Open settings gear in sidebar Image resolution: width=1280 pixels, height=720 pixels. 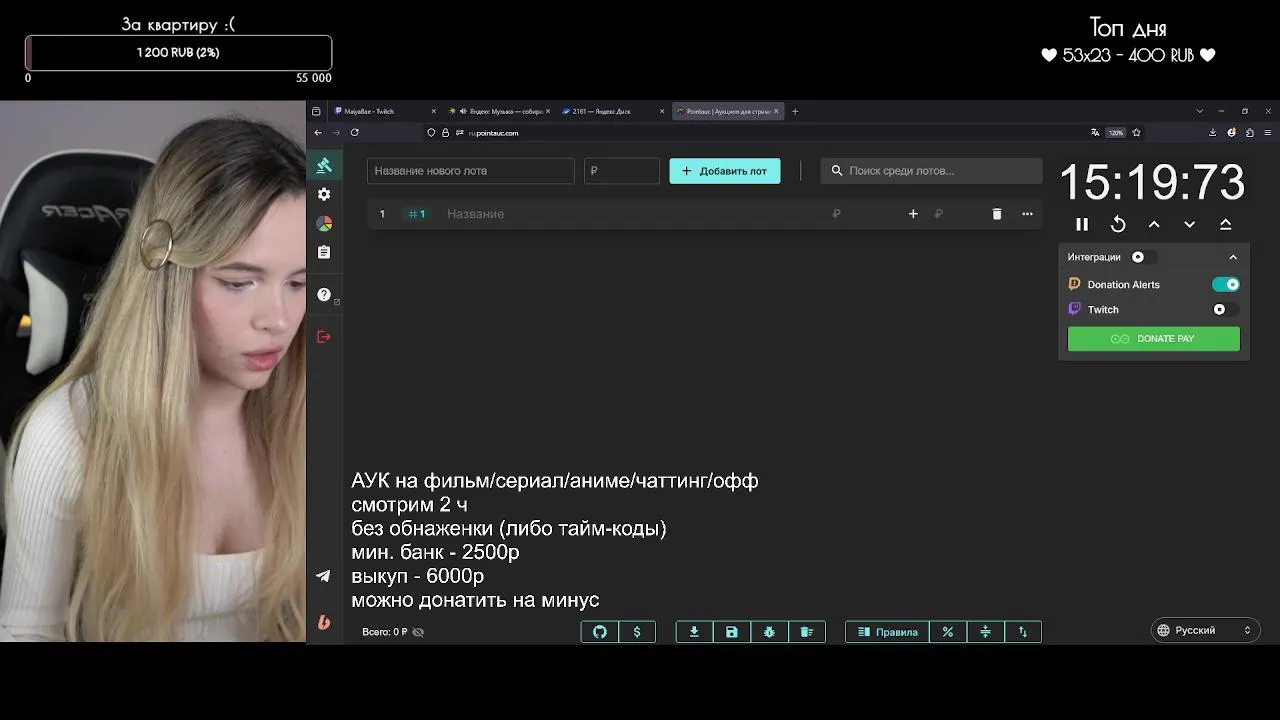[323, 194]
